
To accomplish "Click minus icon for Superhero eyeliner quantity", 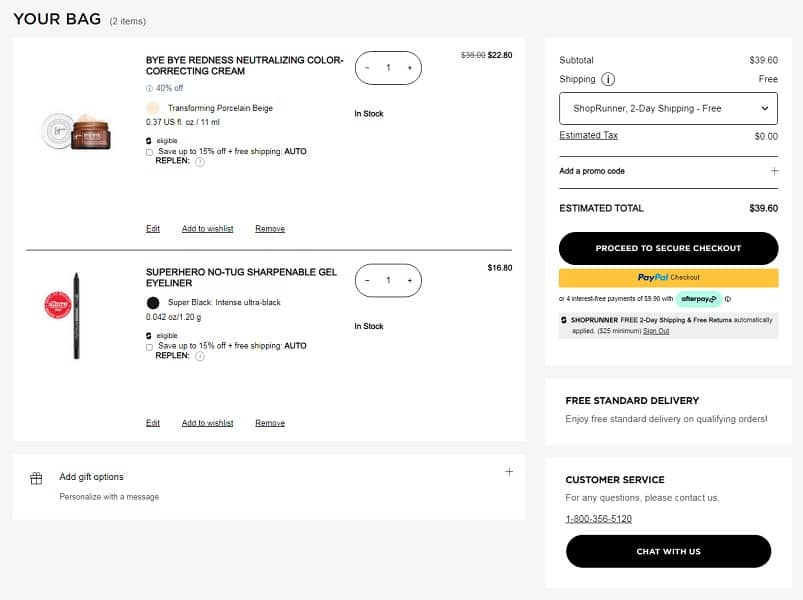I will tap(367, 281).
